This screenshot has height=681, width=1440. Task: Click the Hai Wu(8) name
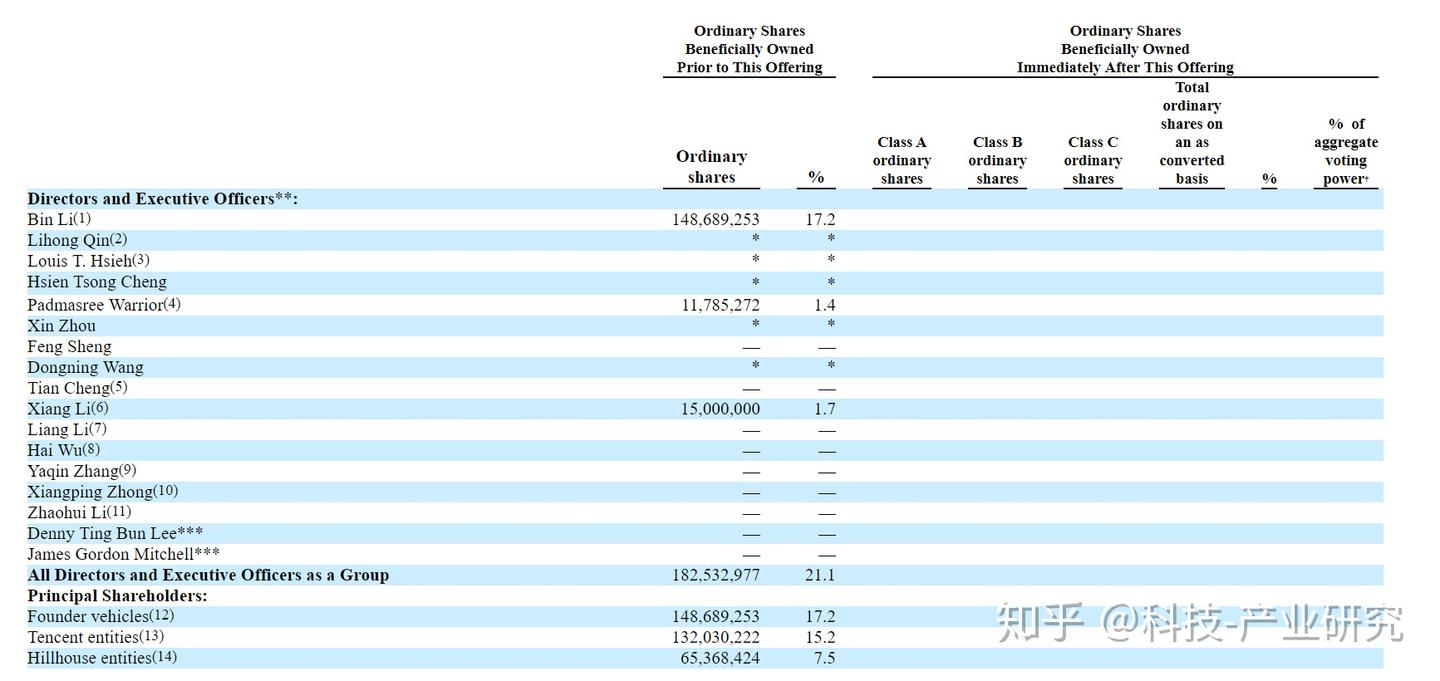(64, 450)
